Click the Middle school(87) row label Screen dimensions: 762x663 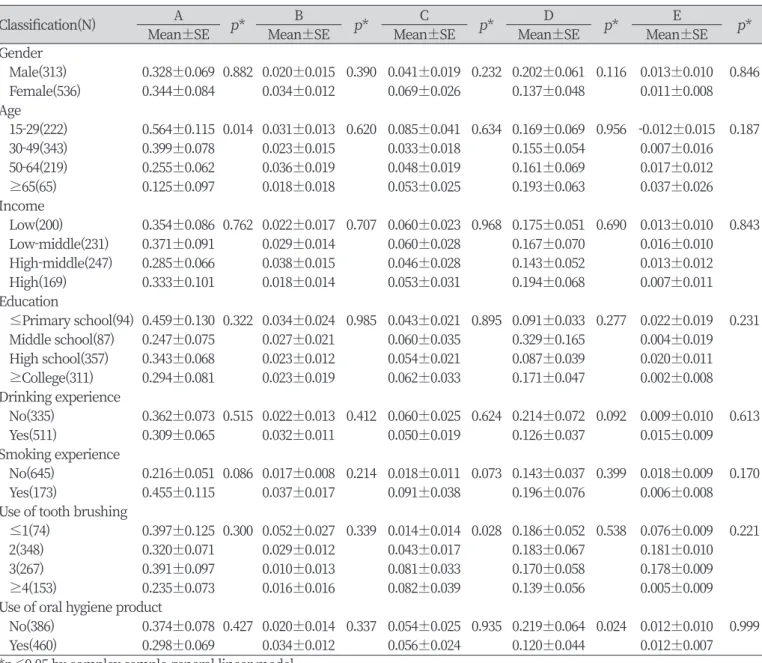click(x=62, y=339)
